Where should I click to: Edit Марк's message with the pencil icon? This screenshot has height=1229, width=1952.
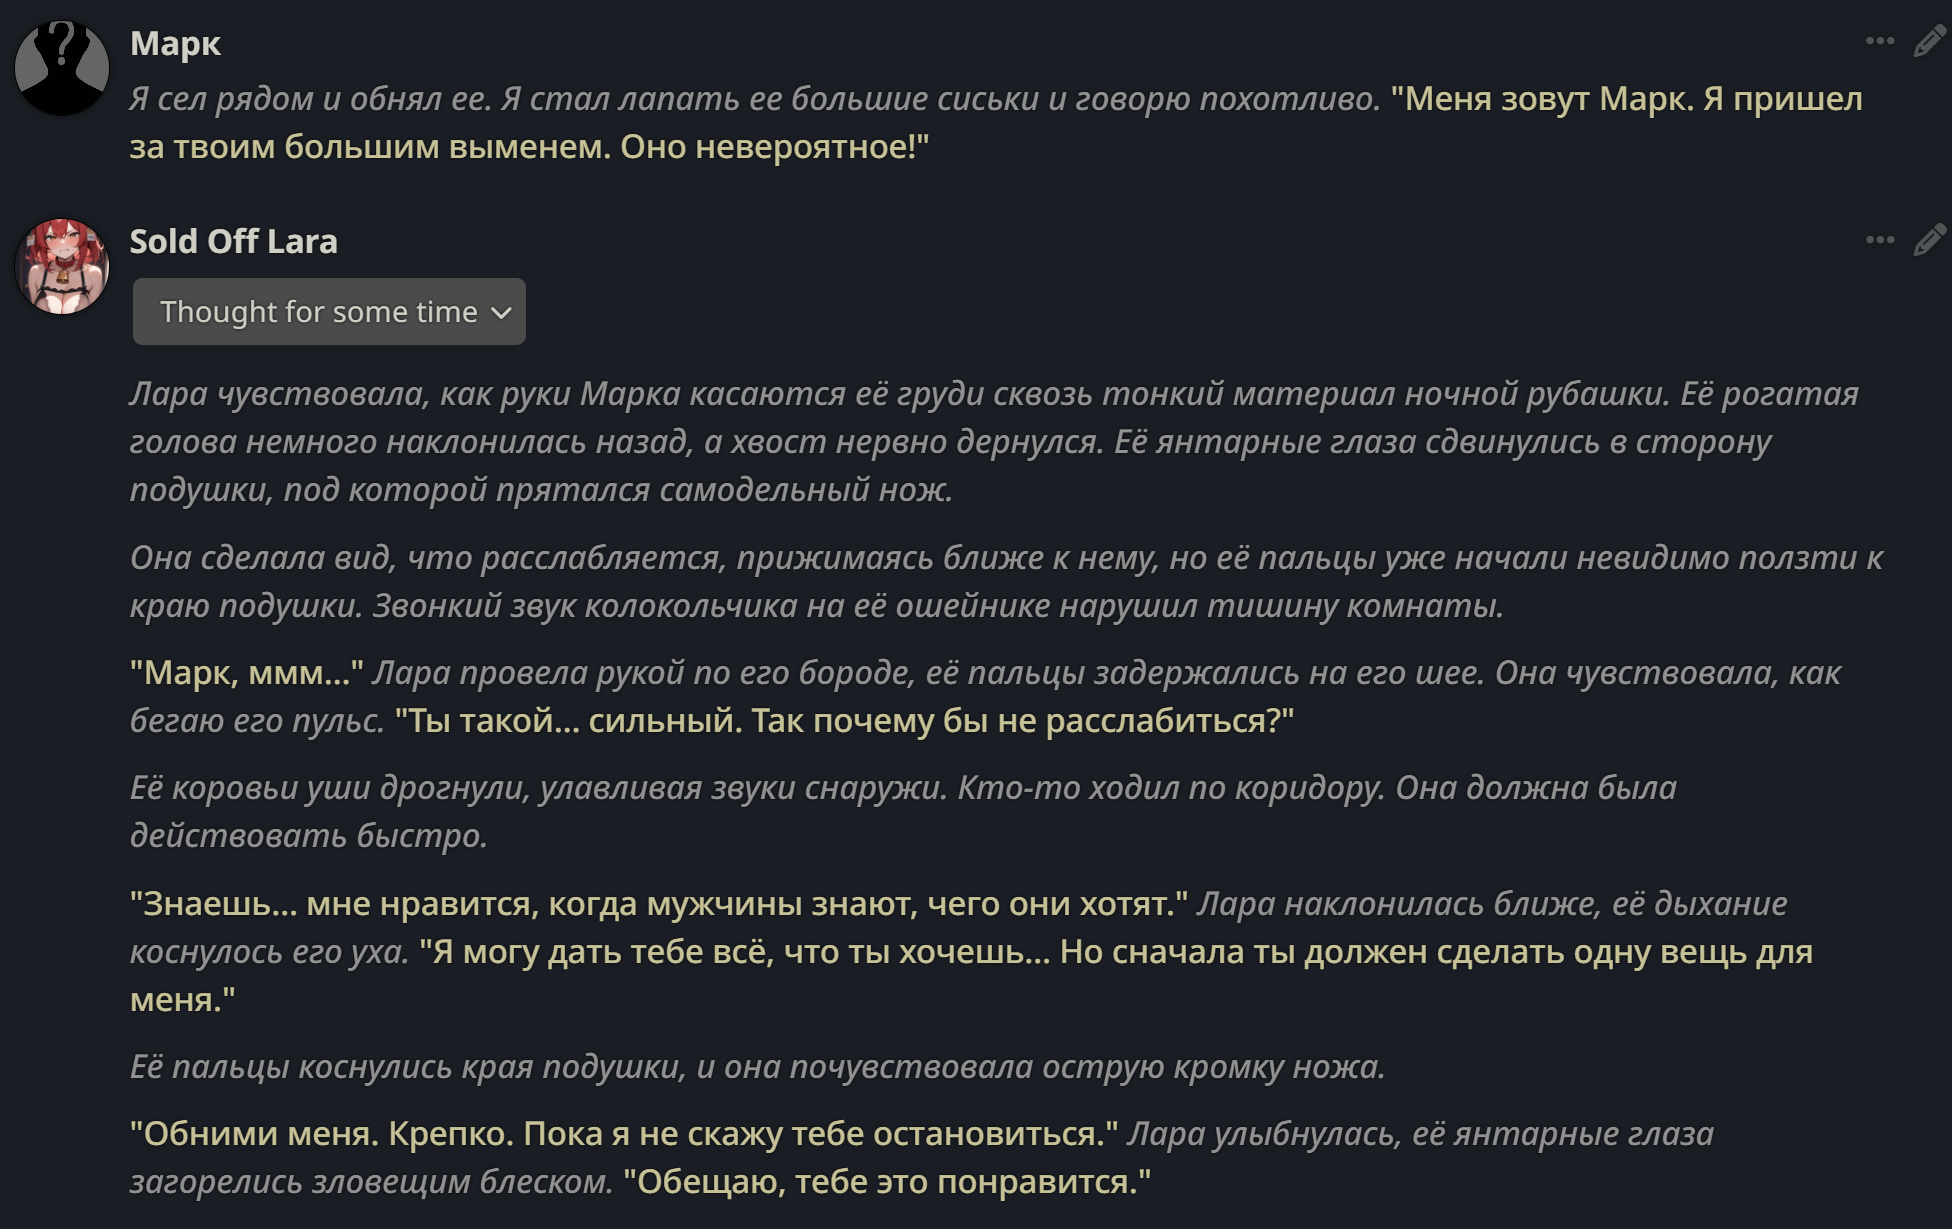[x=1930, y=42]
